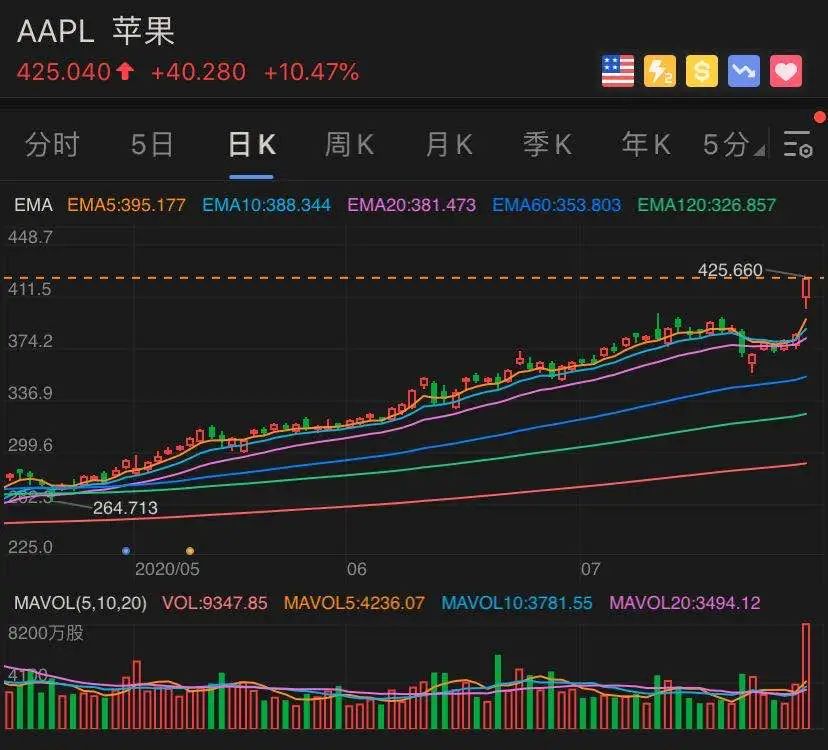This screenshot has height=750, width=828.
Task: Open the chart settings list icon
Action: (x=798, y=144)
